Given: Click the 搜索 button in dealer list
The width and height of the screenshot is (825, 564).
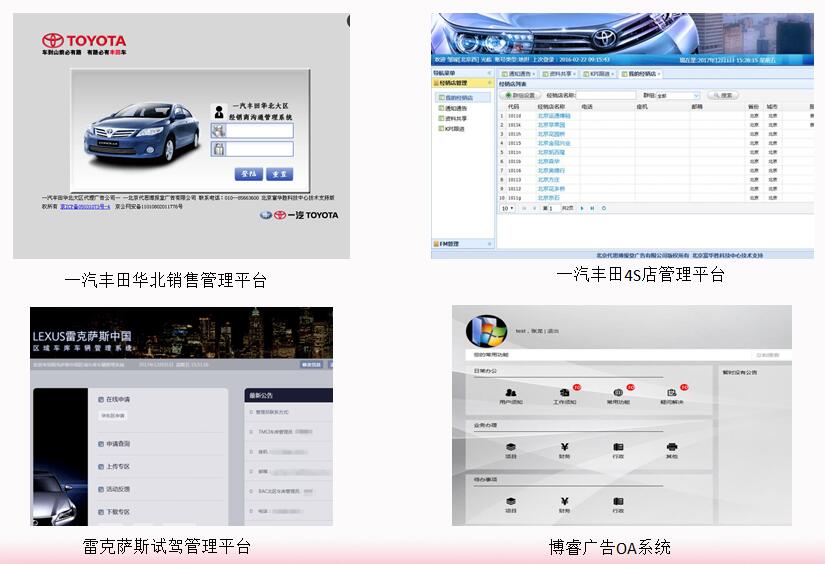Looking at the screenshot, I should [723, 95].
